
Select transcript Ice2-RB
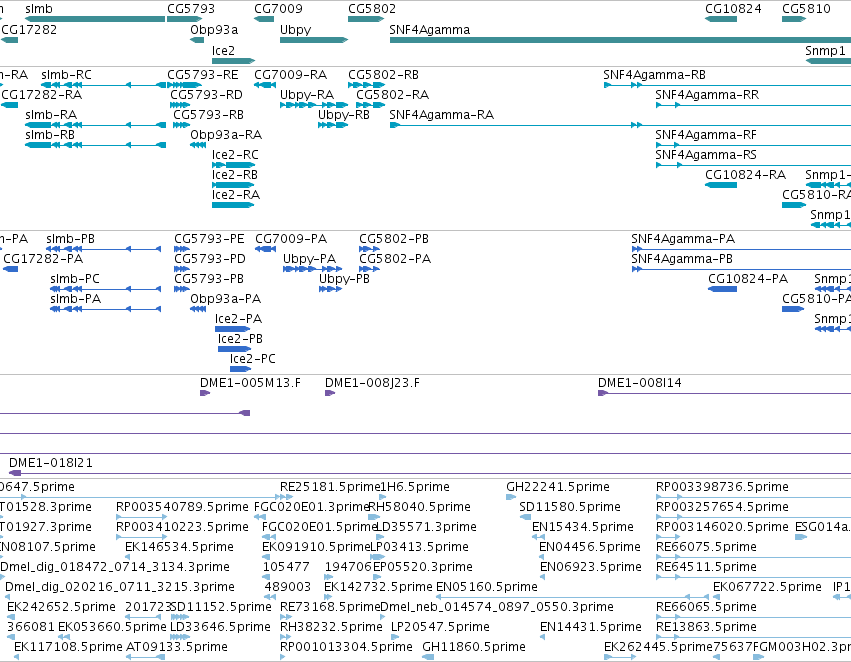tap(233, 185)
